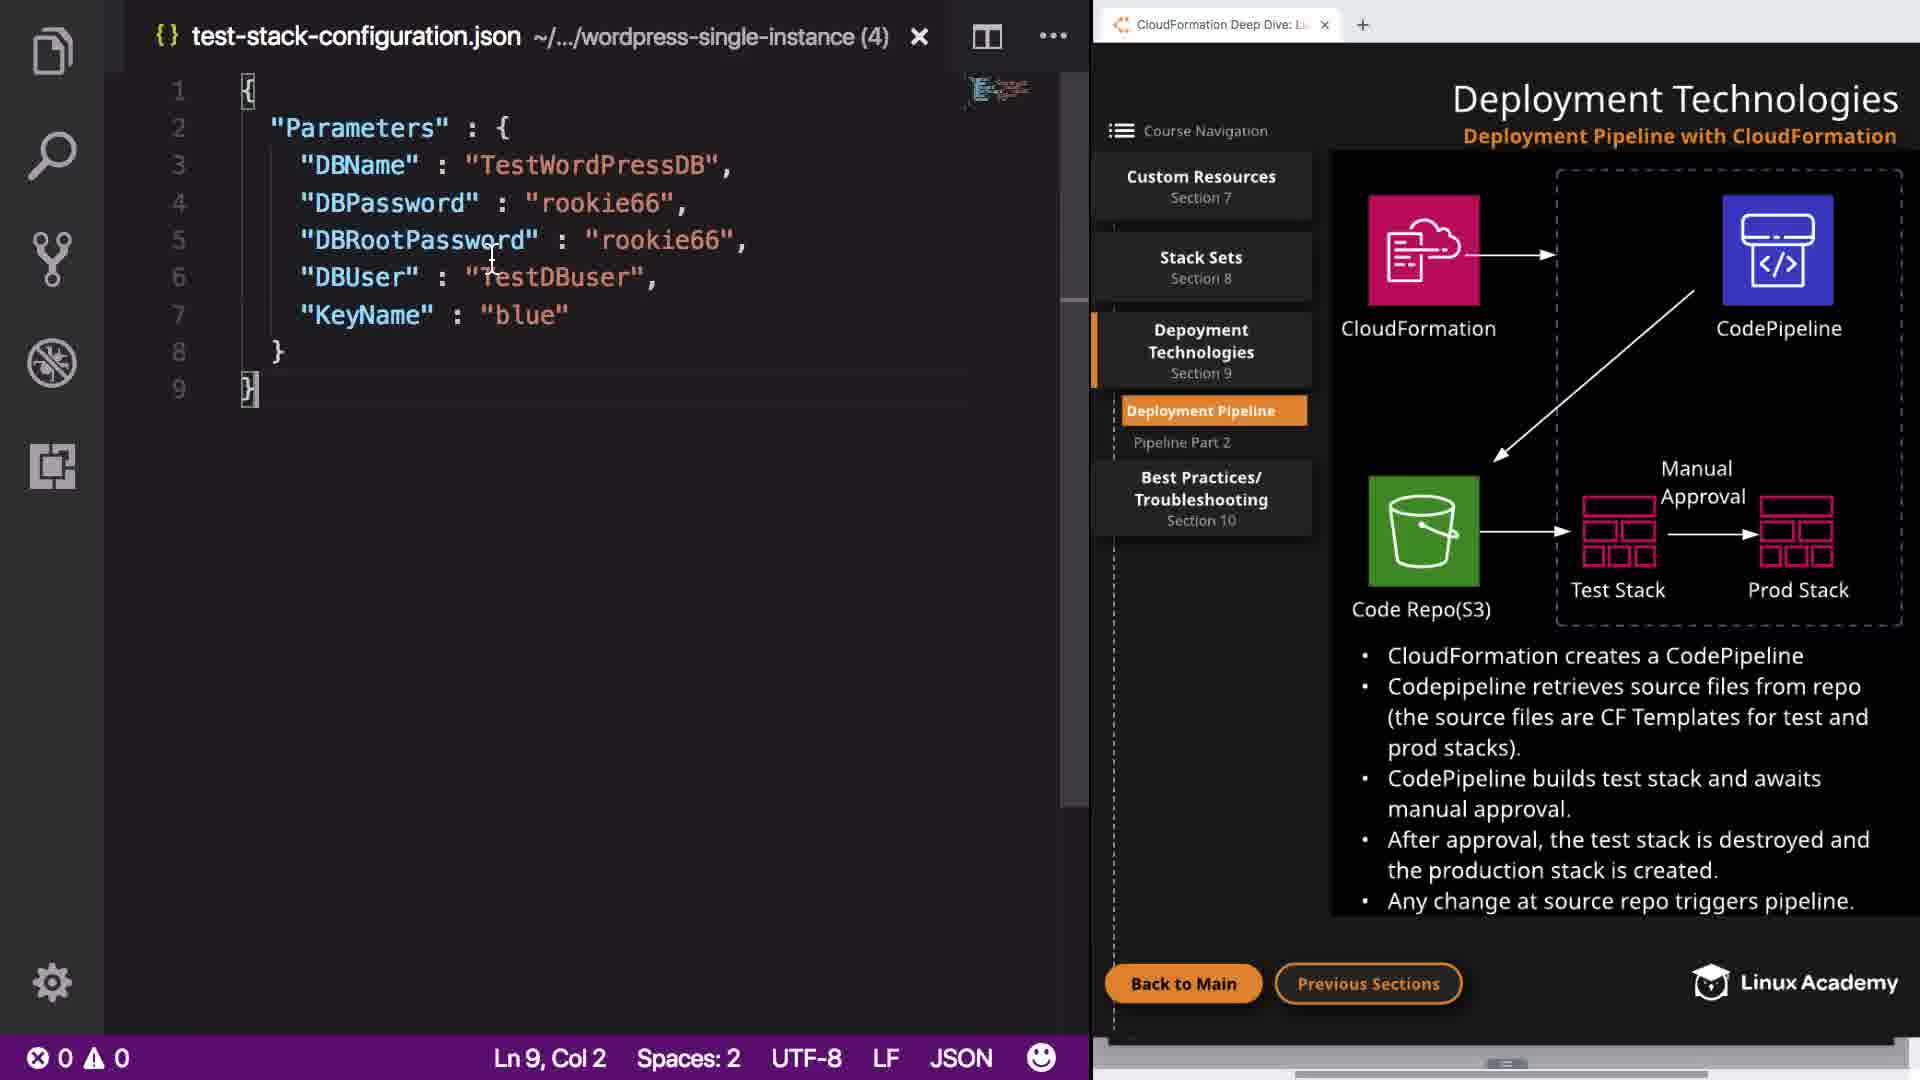Open the Extensions icon

[52, 466]
